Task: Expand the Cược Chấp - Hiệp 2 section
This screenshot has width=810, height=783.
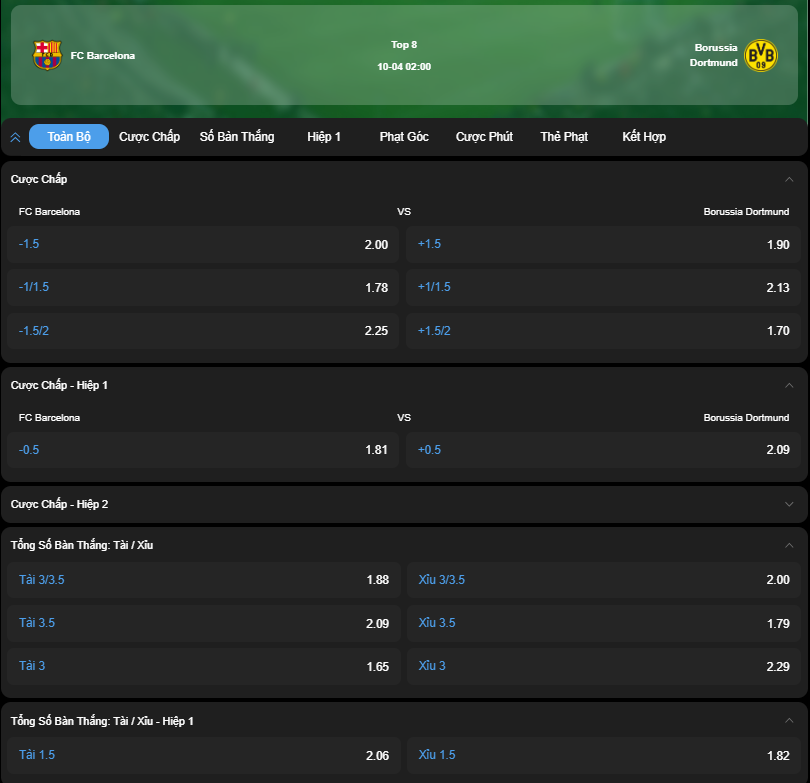Action: pos(789,504)
